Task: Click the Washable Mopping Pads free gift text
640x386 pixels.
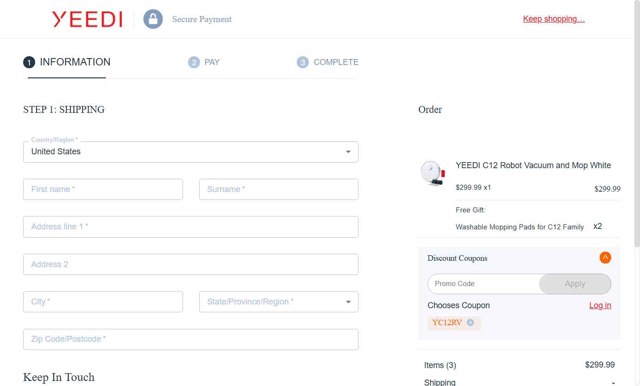Action: (520, 227)
